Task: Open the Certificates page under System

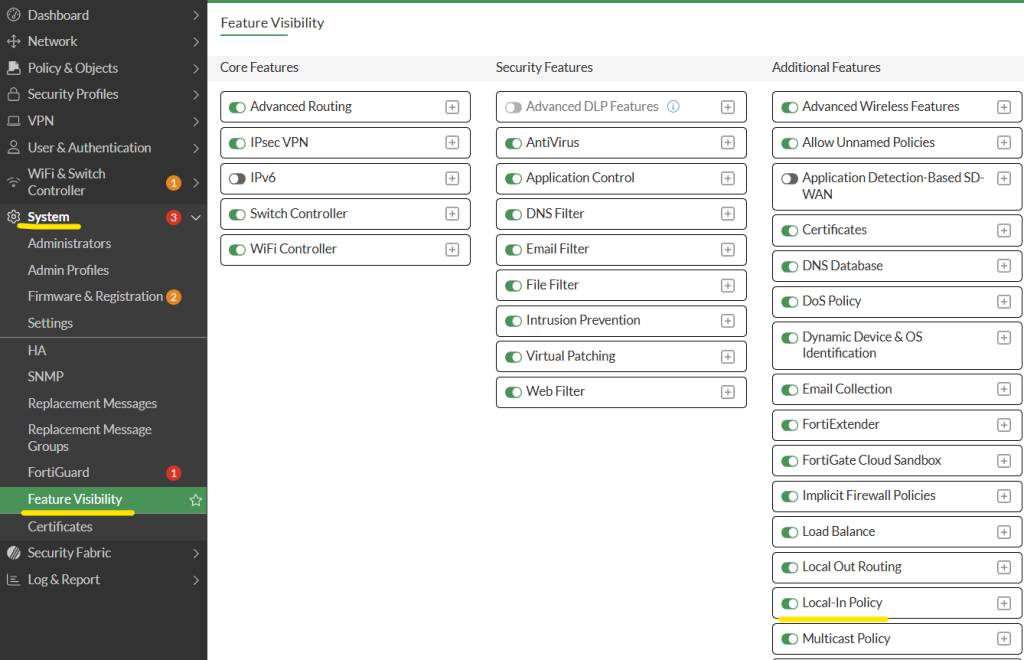Action: click(x=60, y=527)
